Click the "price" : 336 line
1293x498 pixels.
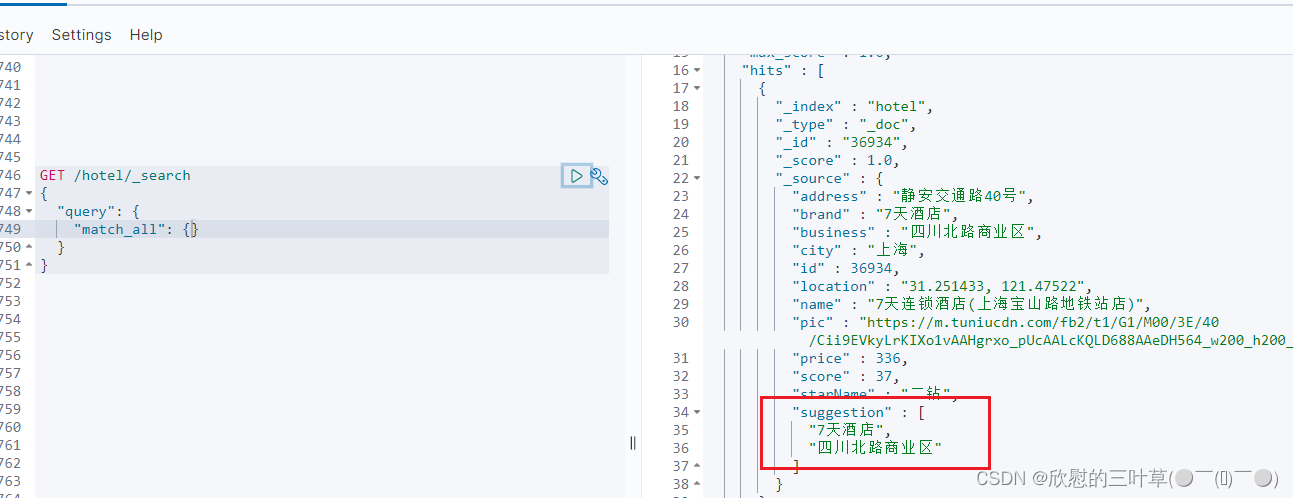coord(849,358)
